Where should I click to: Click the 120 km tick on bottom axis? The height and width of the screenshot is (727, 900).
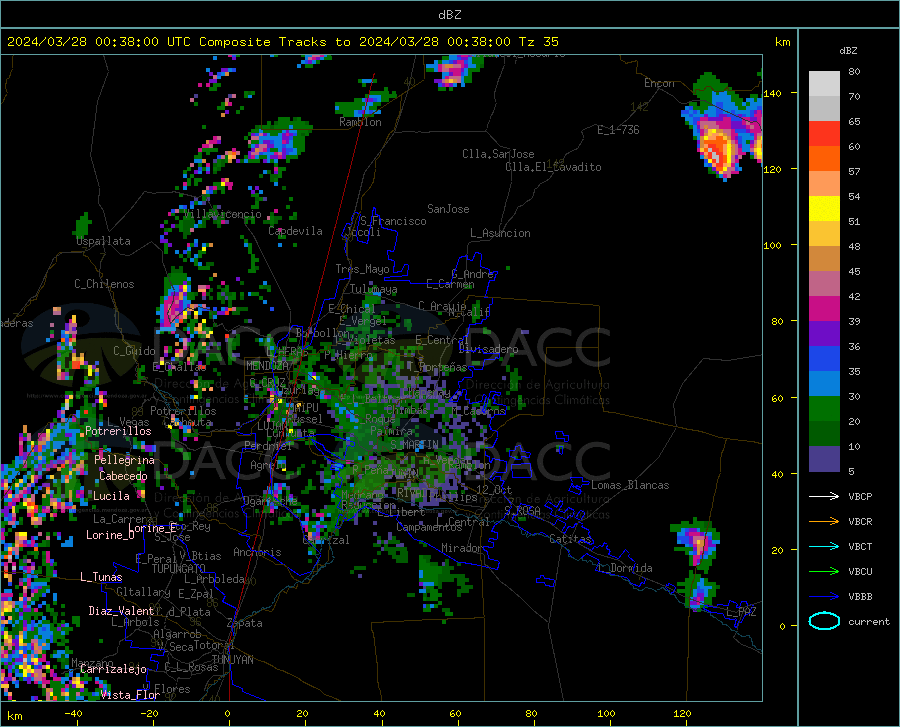pyautogui.click(x=682, y=713)
